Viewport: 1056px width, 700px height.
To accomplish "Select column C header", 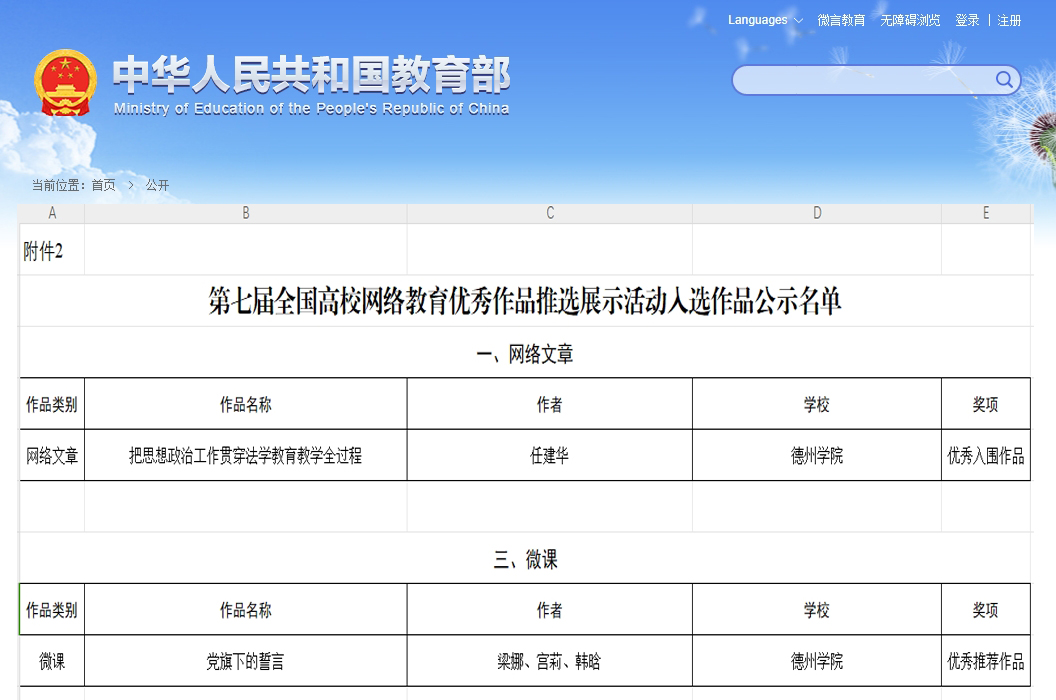I will [550, 213].
